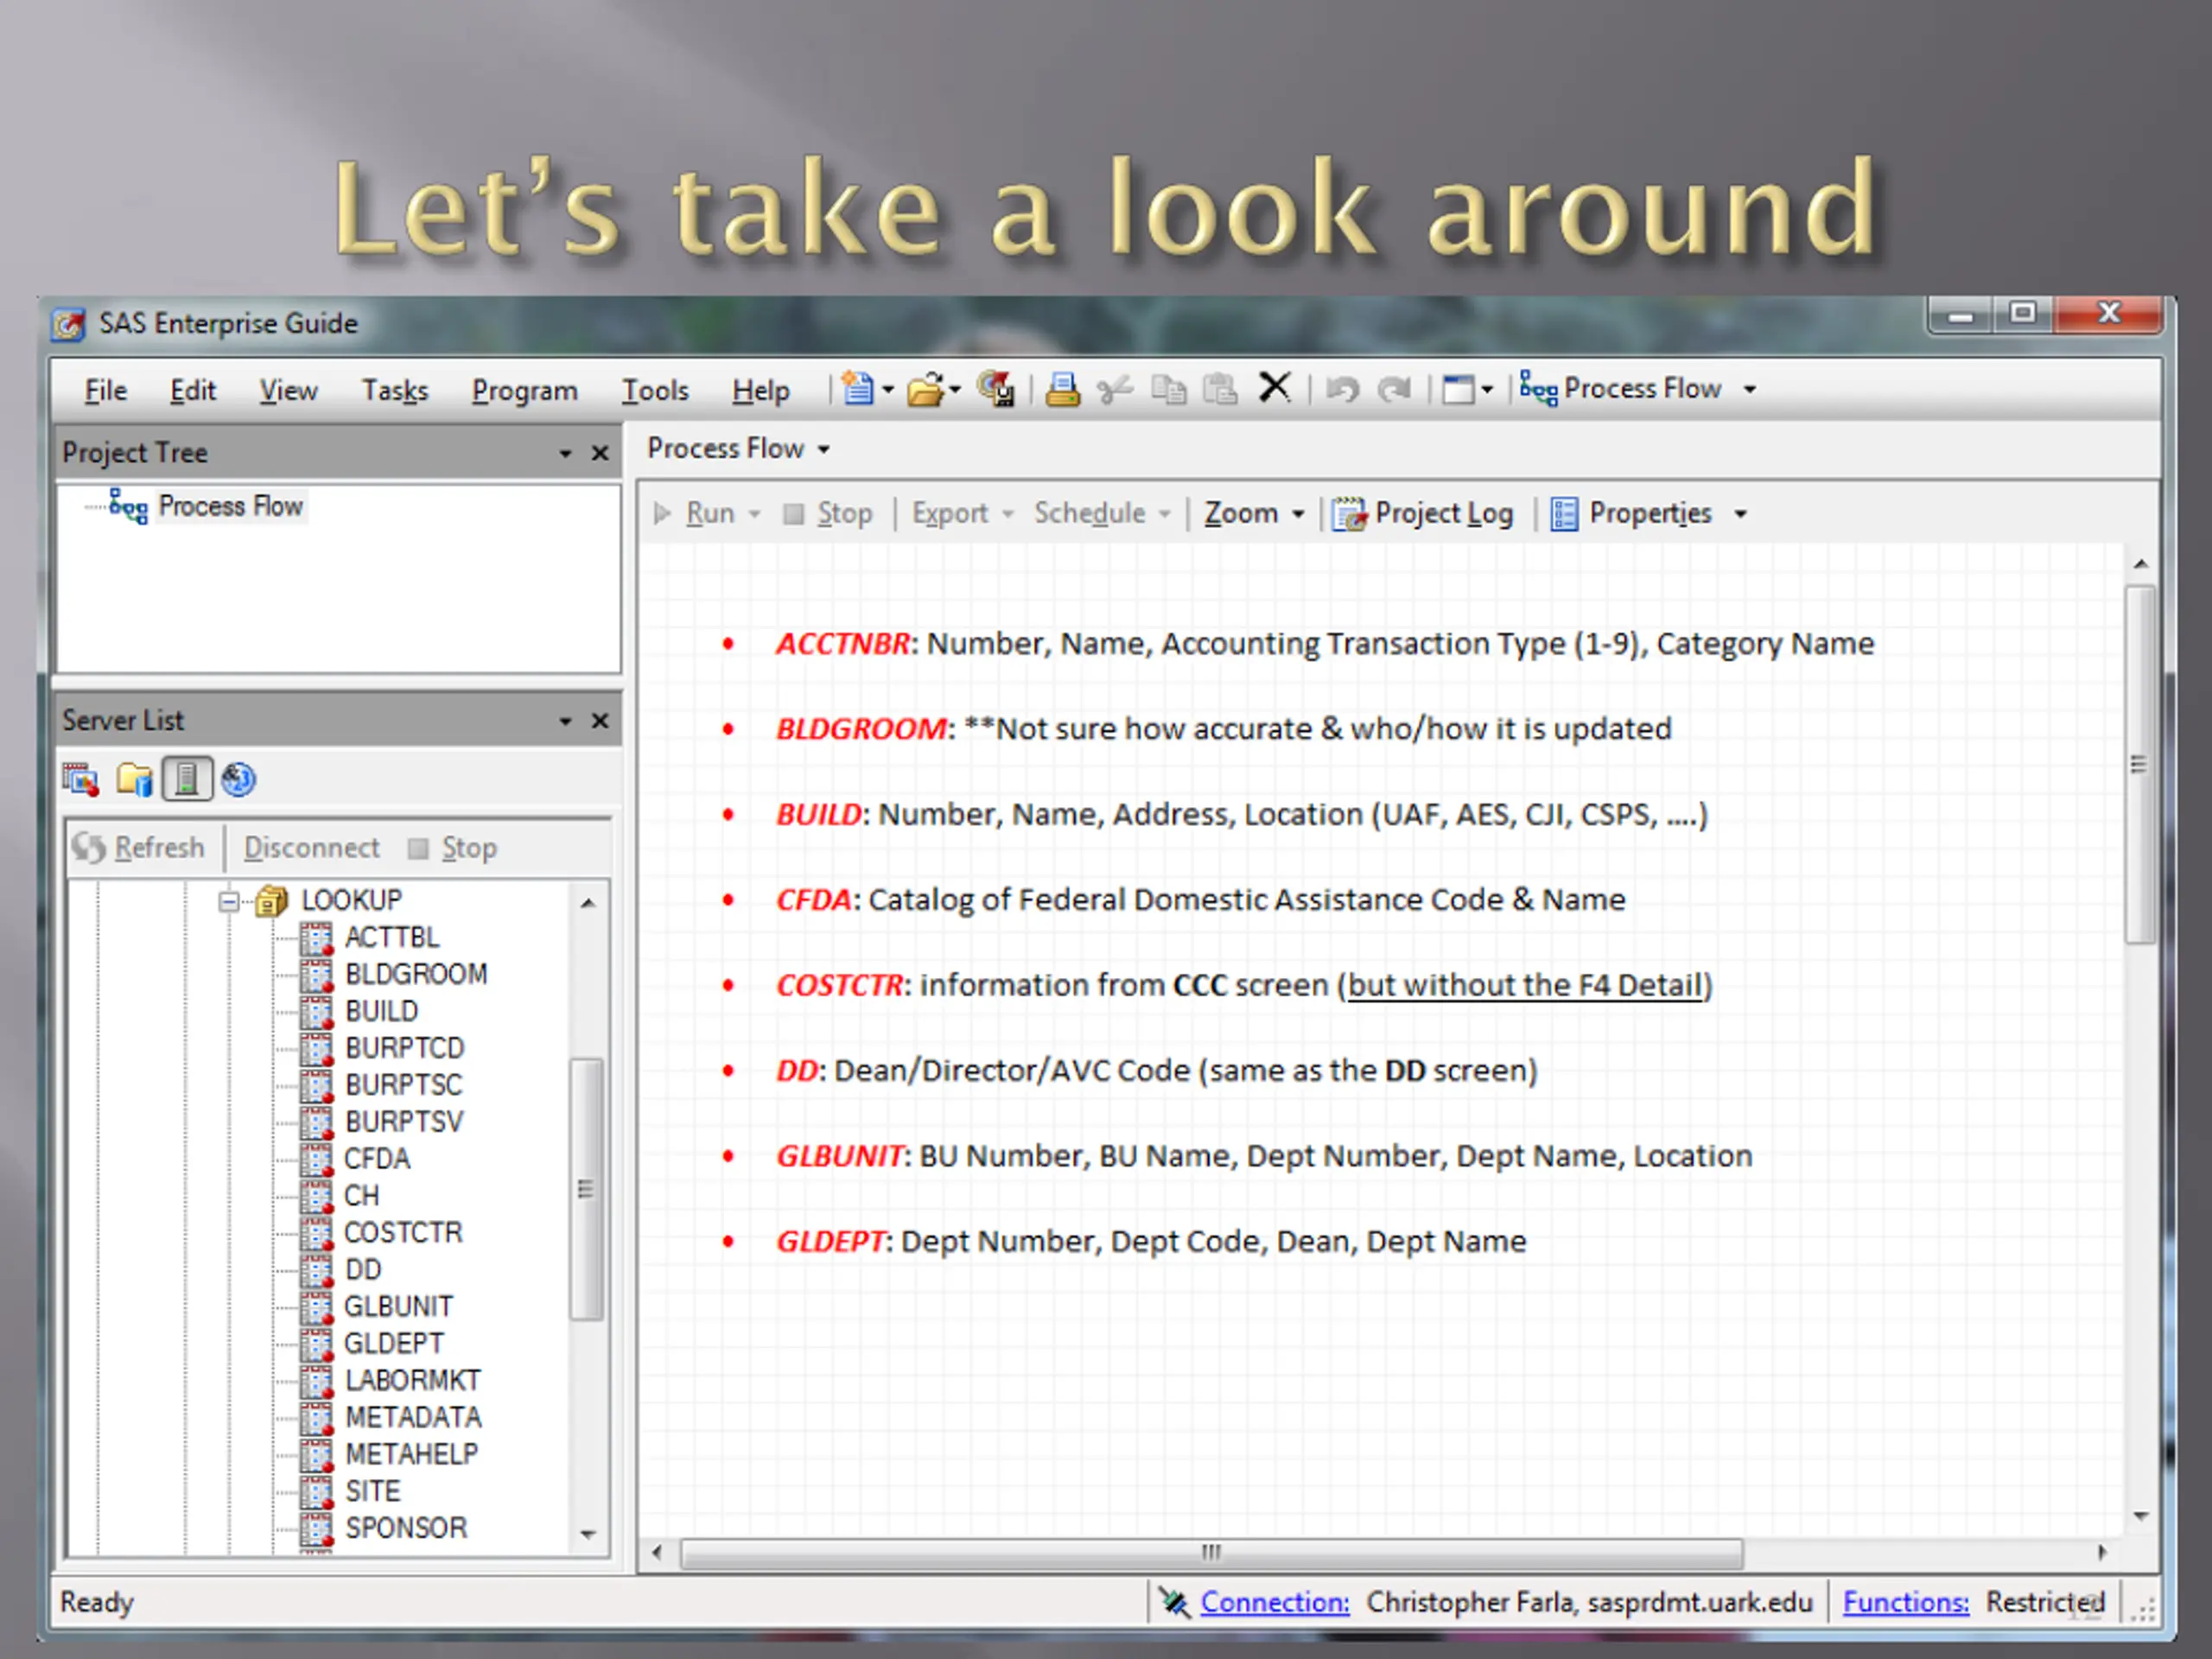This screenshot has width=2212, height=1659.
Task: Collapse the LOOKUP library node
Action: [x=229, y=901]
